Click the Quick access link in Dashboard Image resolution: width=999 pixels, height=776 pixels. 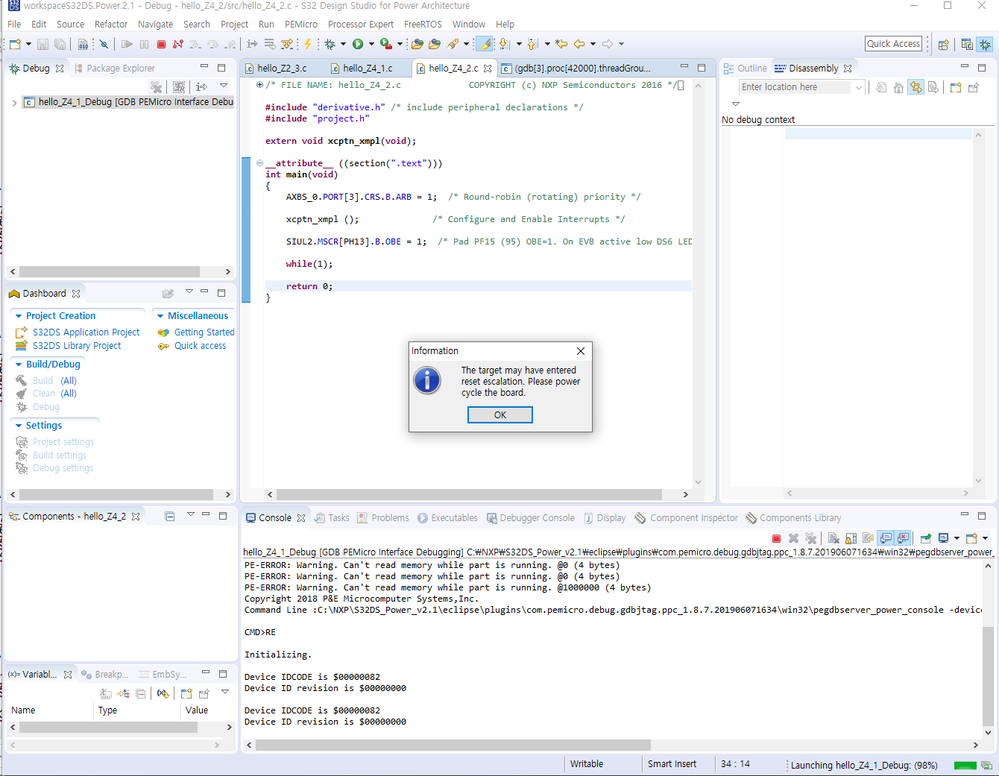click(200, 345)
